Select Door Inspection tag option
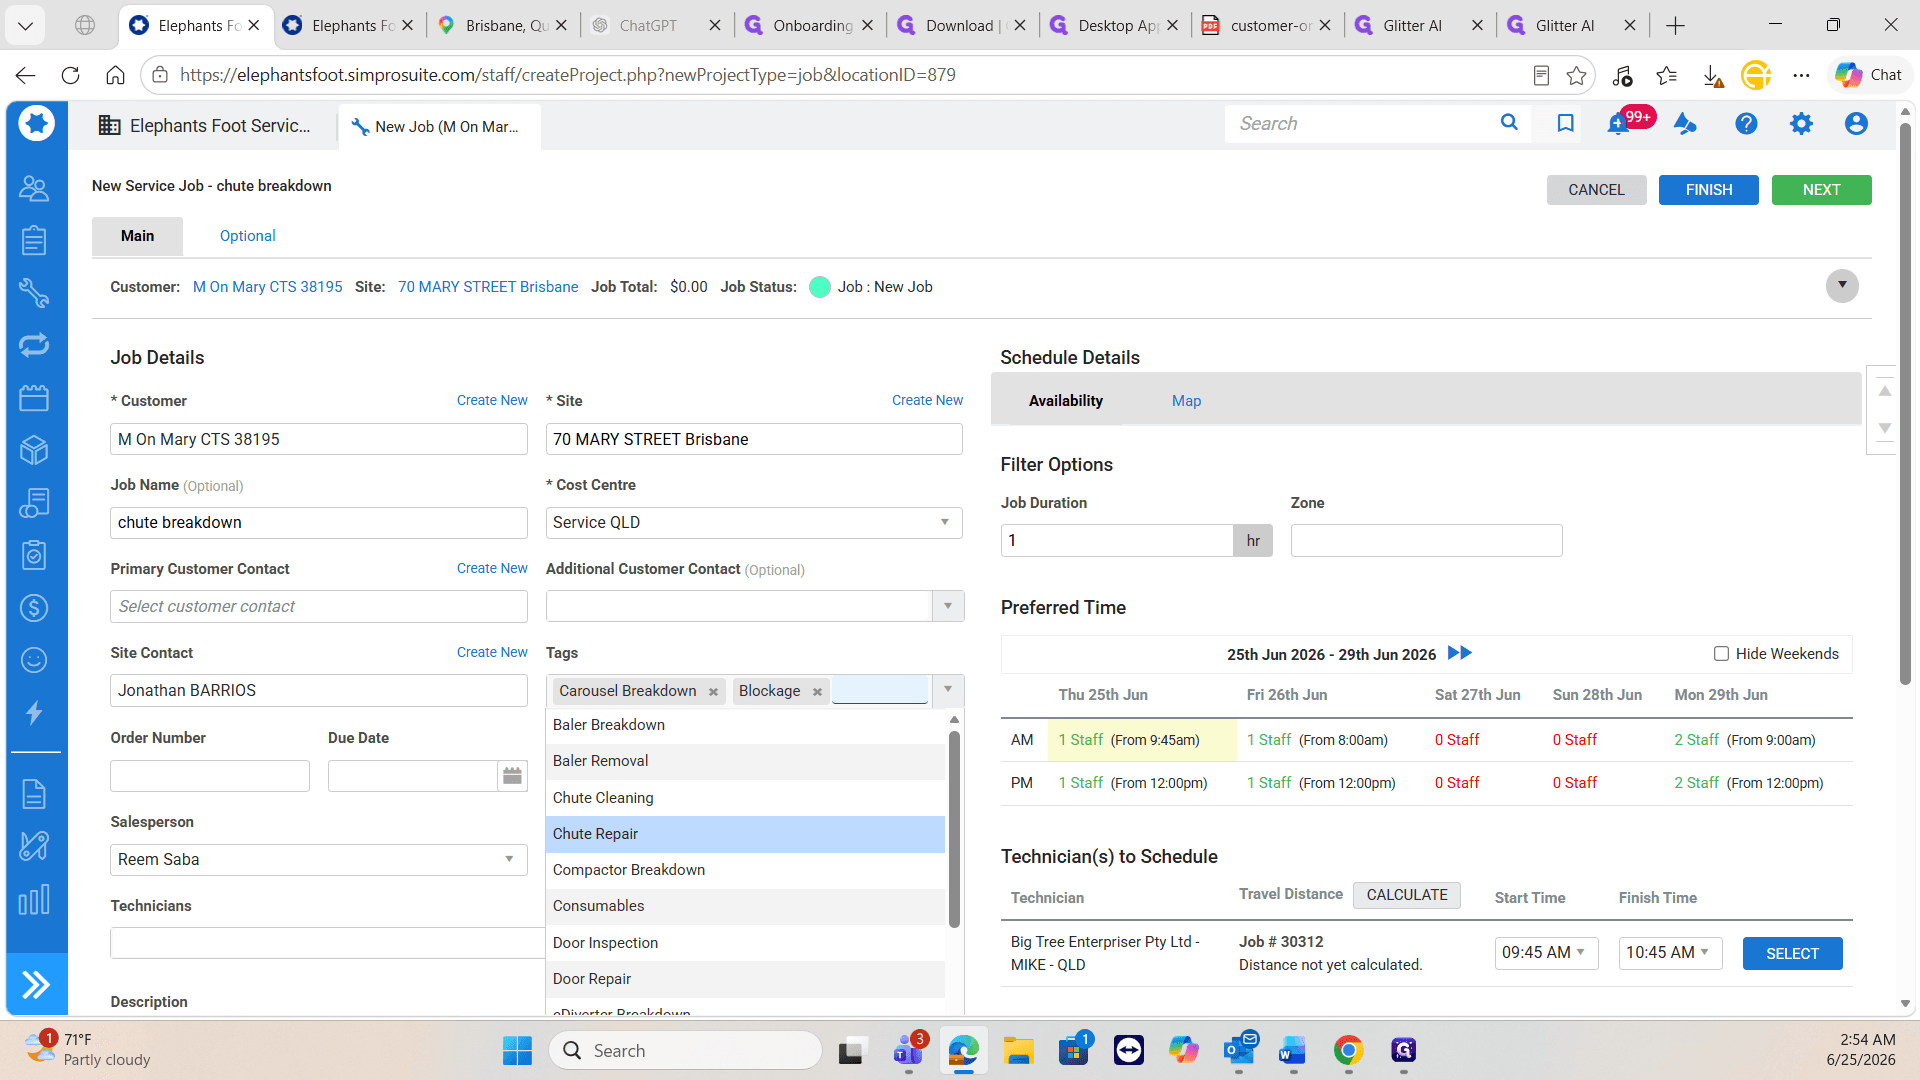 click(745, 943)
